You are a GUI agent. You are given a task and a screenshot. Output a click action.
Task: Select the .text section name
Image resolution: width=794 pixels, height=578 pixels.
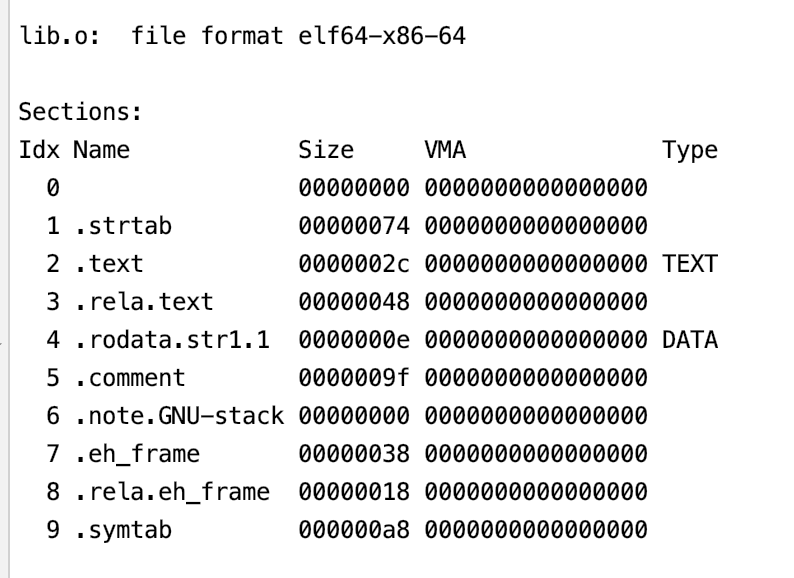point(110,265)
